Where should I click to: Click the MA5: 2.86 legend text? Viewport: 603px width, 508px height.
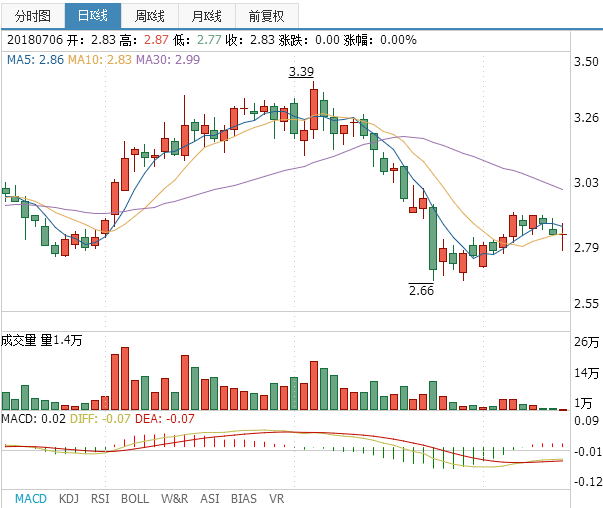(x=35, y=60)
